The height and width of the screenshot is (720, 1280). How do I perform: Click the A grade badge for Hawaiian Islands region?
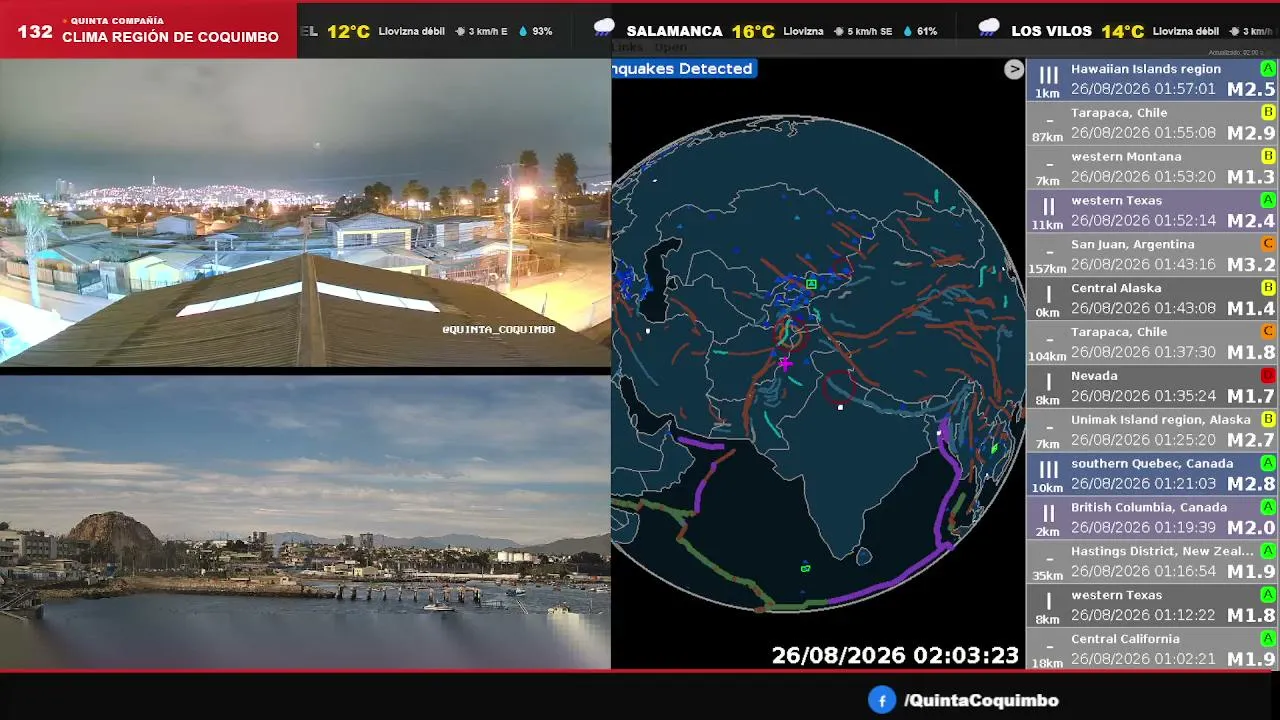pos(1268,69)
